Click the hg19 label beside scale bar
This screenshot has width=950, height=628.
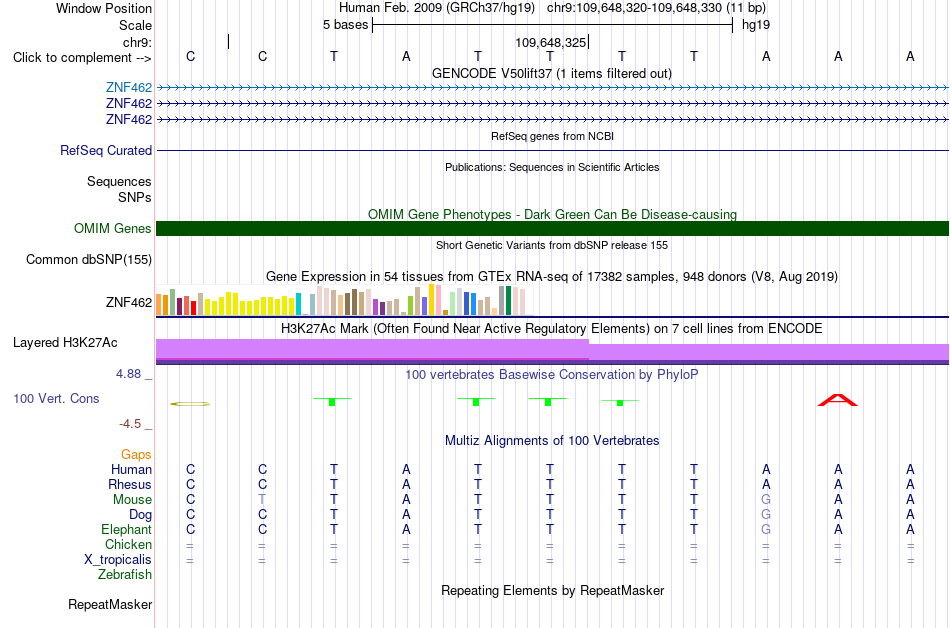[x=756, y=25]
